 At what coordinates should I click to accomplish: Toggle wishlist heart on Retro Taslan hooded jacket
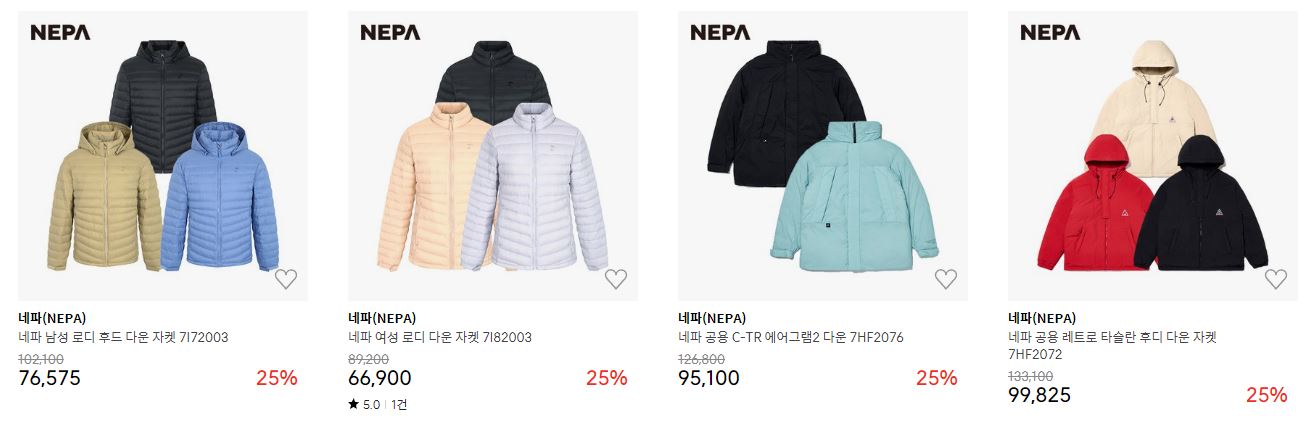pos(1276,279)
